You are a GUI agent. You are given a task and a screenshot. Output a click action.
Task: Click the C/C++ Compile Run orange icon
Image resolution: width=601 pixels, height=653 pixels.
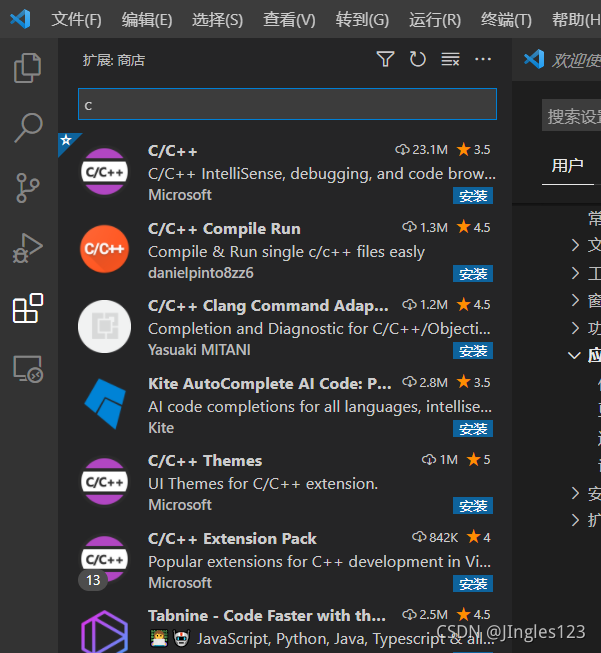tap(105, 249)
